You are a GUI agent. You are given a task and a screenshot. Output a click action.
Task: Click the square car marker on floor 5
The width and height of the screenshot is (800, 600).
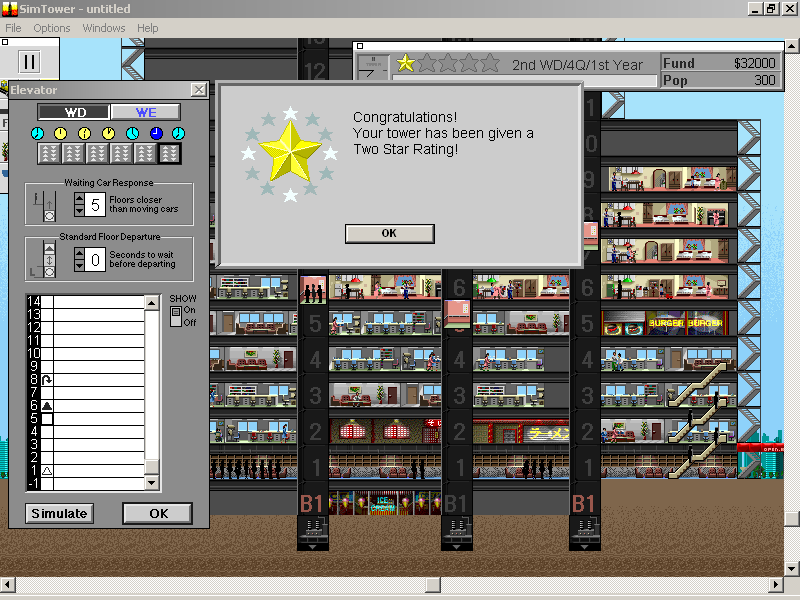pos(47,419)
